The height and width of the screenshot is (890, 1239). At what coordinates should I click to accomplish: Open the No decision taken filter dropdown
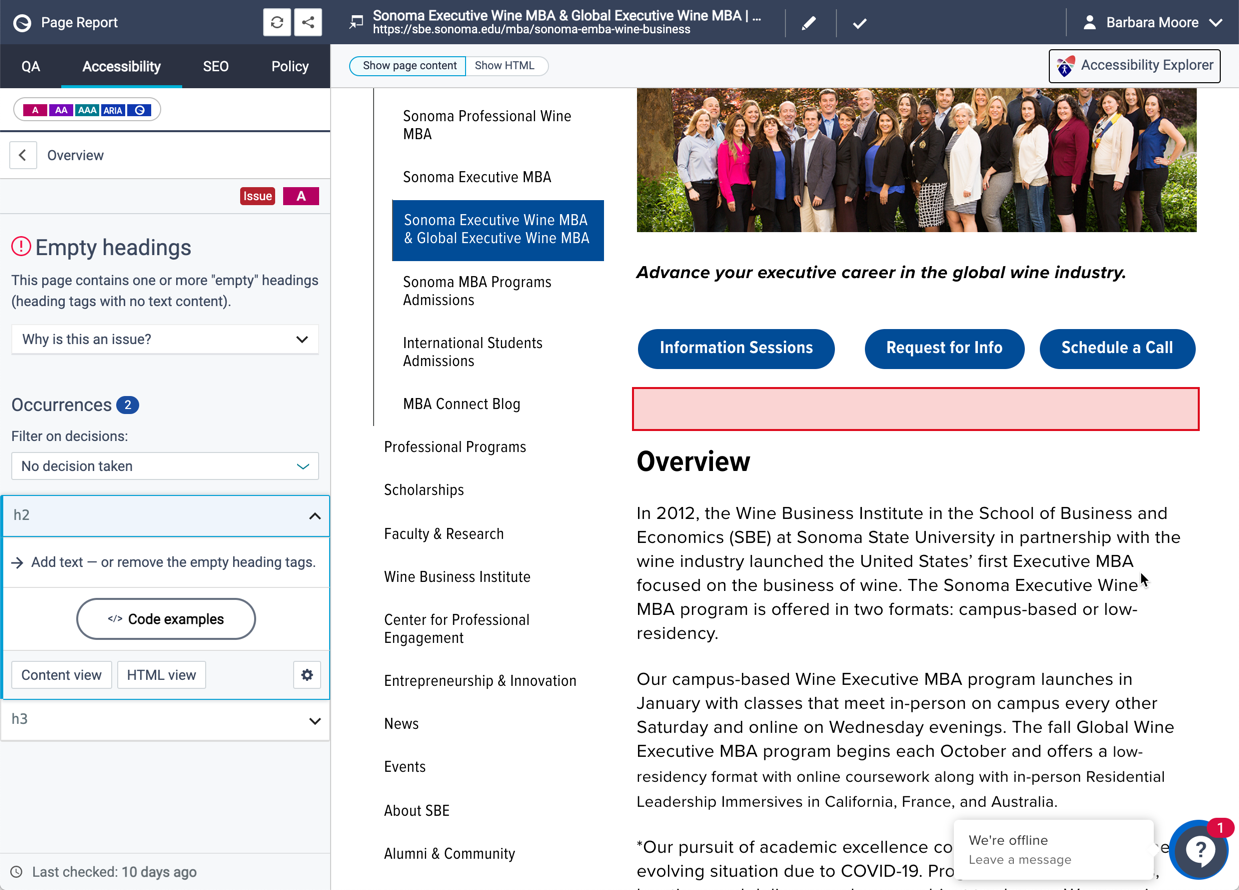click(164, 466)
